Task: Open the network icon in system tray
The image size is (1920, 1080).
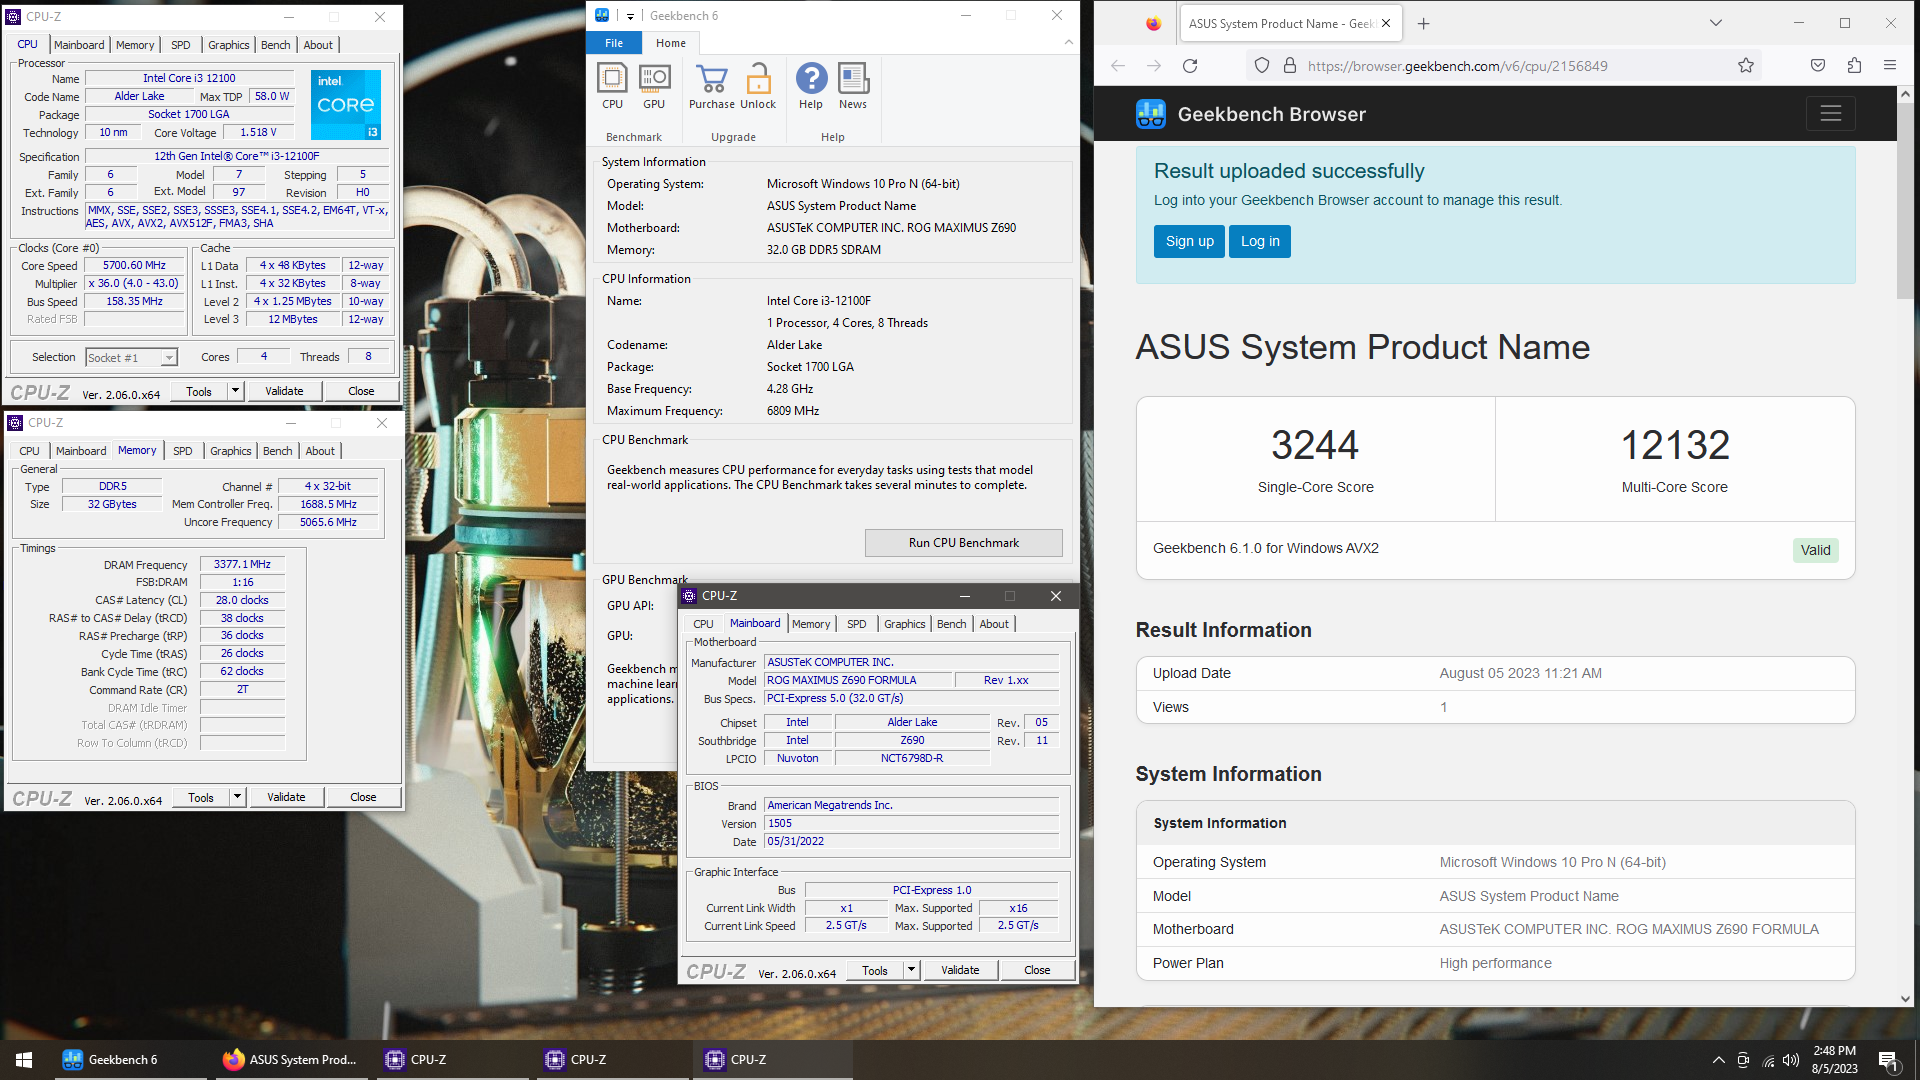Action: [x=1768, y=1060]
